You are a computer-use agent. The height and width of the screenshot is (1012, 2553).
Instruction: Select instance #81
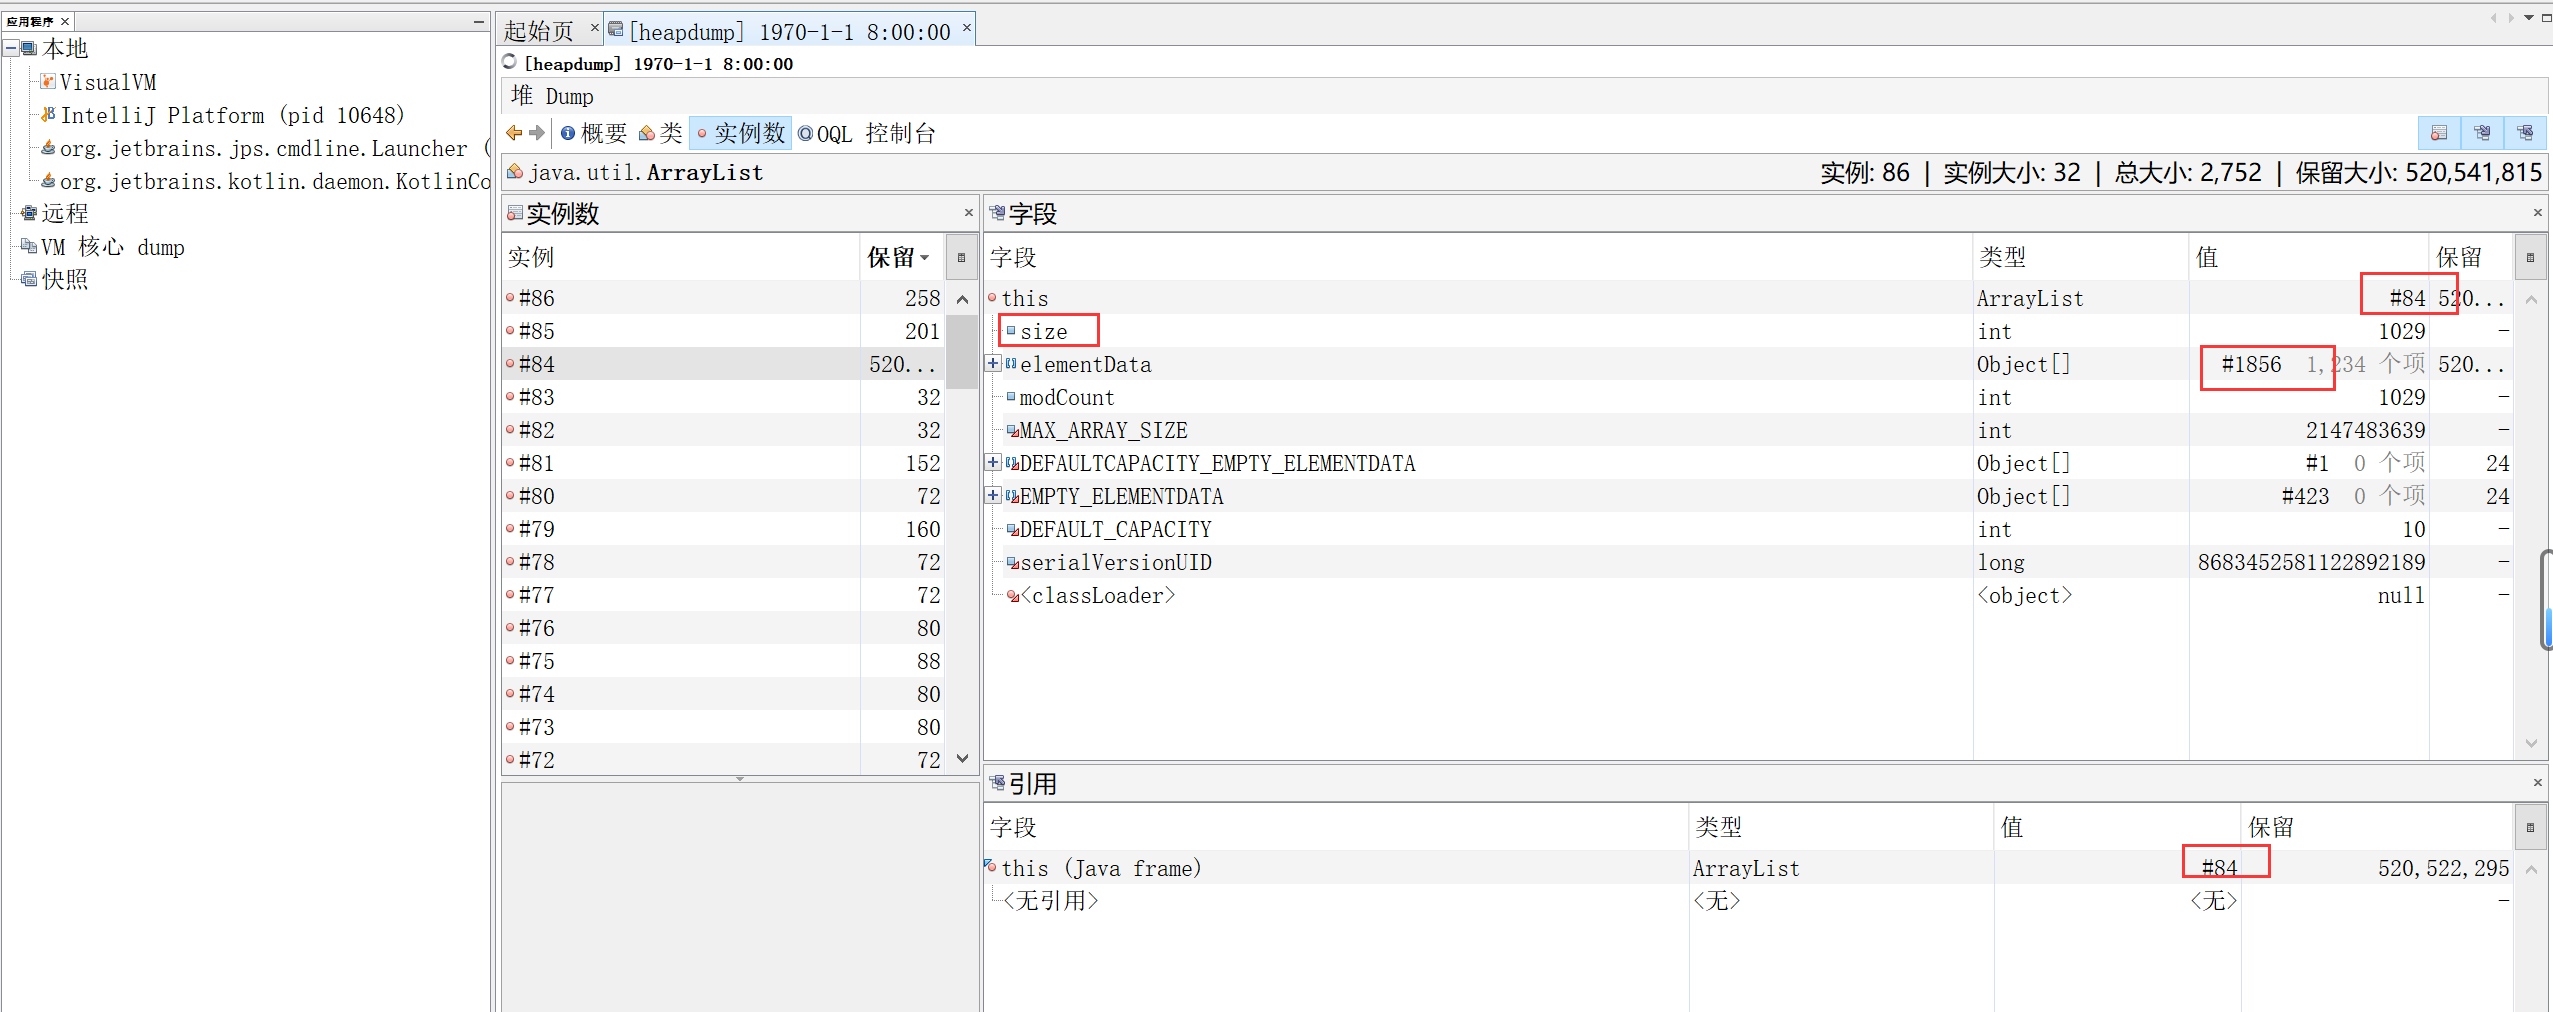[x=724, y=463]
